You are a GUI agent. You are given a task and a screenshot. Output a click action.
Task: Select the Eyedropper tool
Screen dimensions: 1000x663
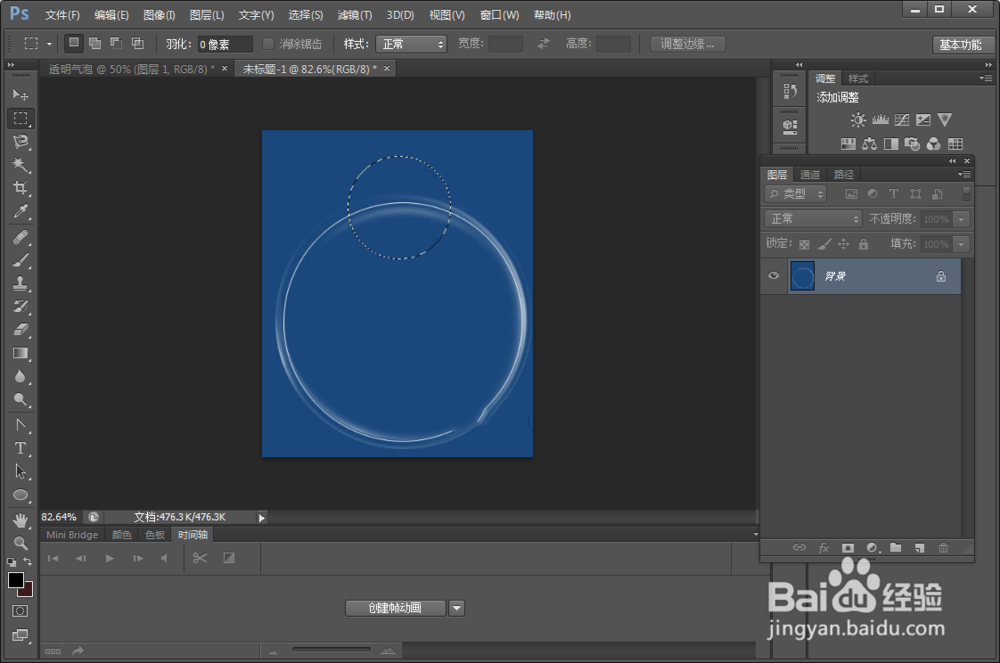[x=20, y=212]
